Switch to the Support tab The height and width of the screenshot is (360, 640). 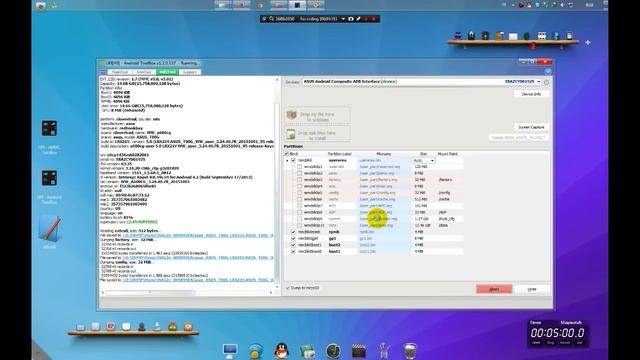189,72
